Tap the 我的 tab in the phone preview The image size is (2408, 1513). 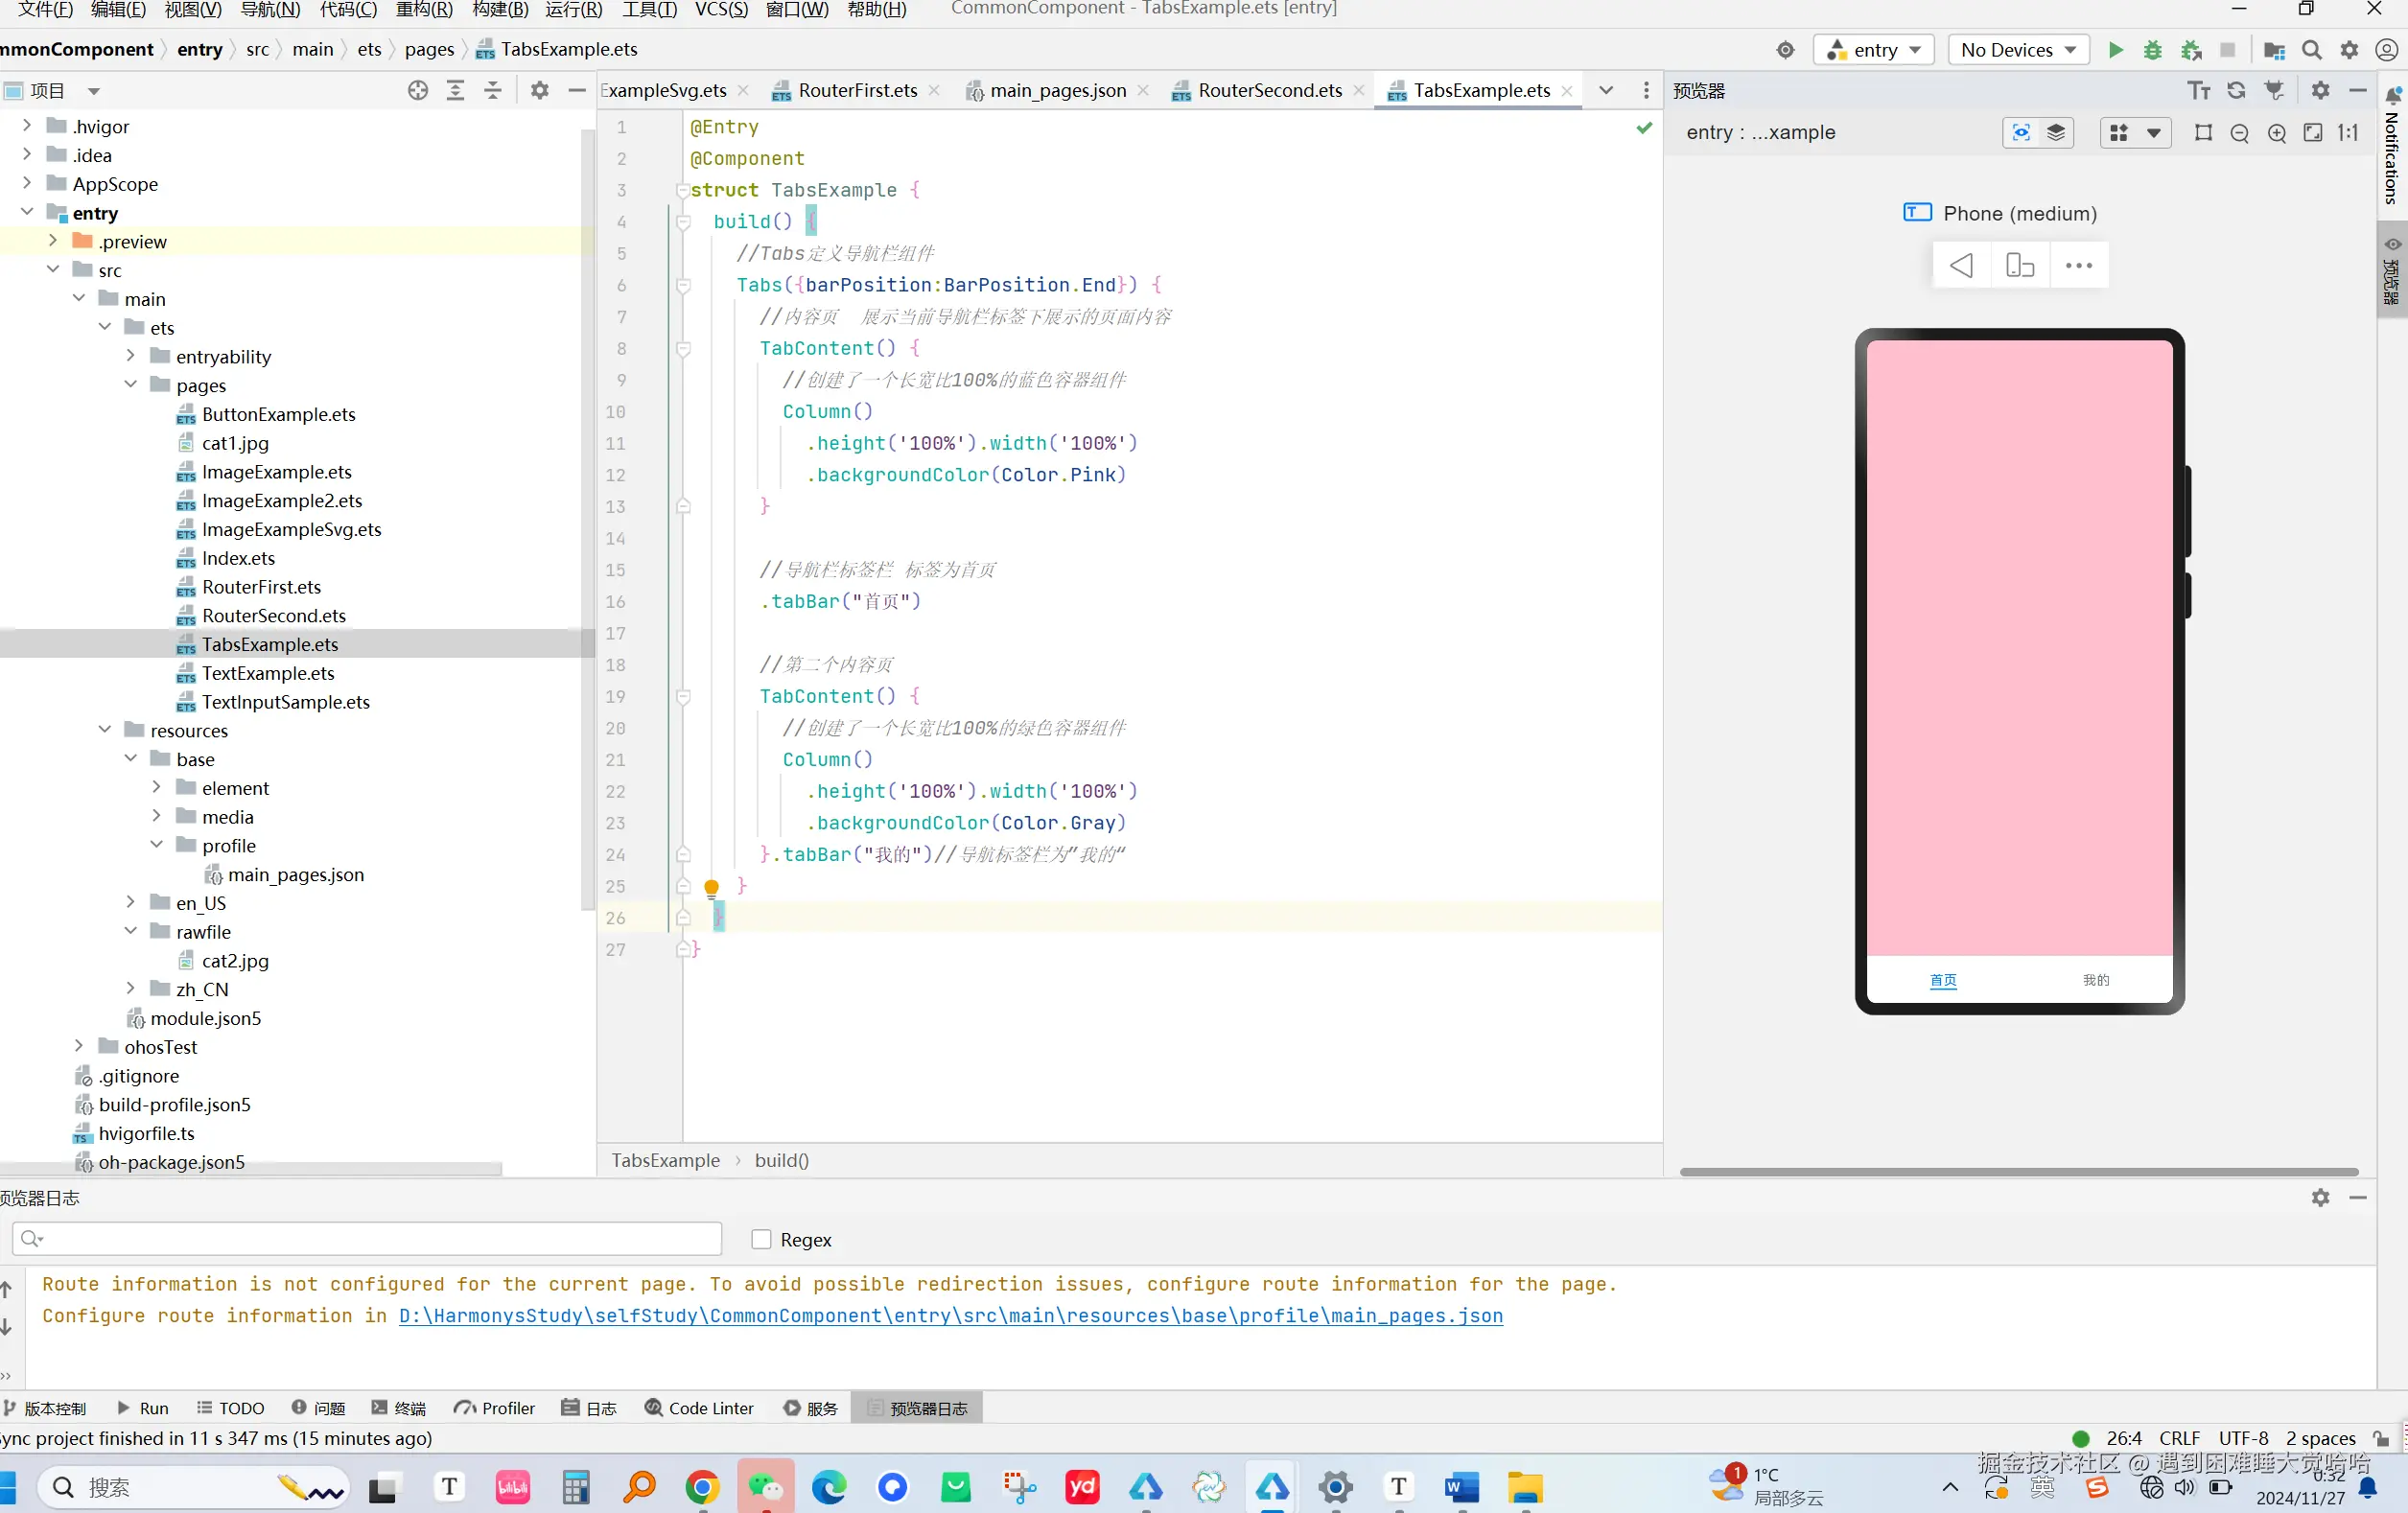point(2095,980)
